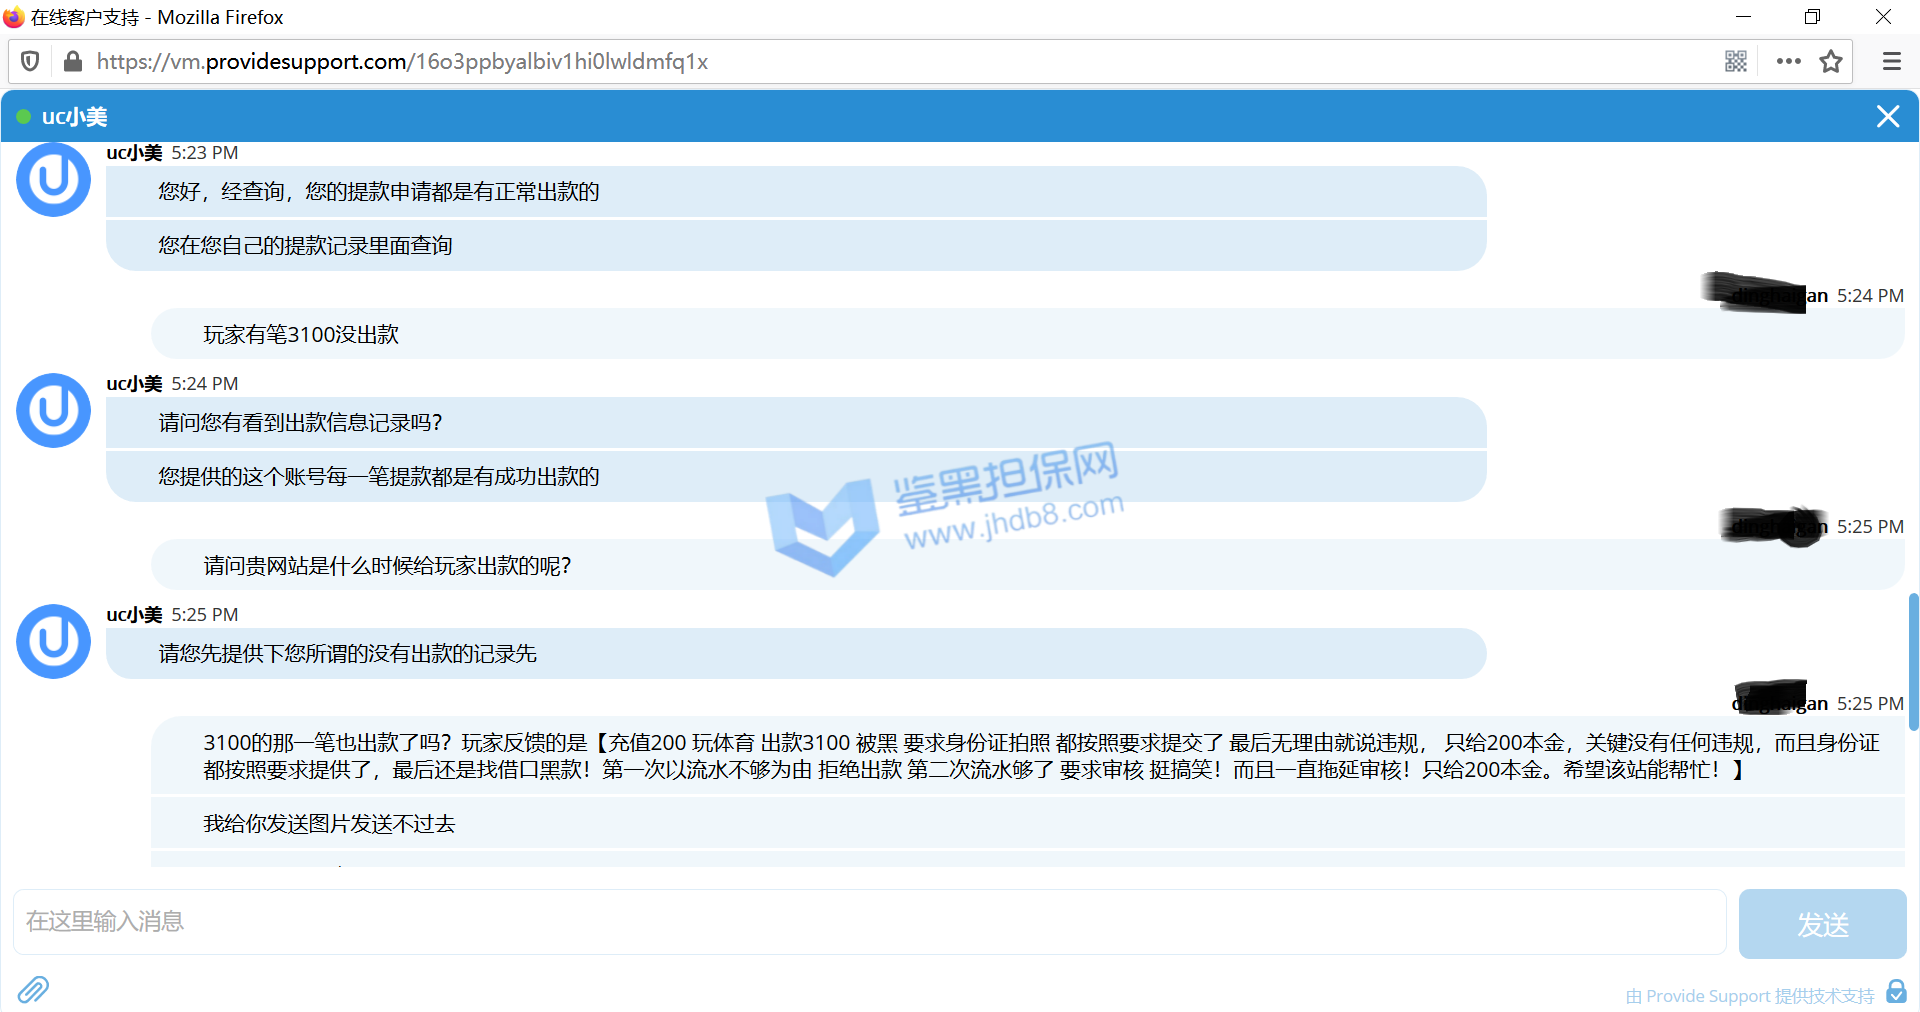Open the page actions three-dot menu
Screen dimensions: 1920x1012
(1788, 62)
